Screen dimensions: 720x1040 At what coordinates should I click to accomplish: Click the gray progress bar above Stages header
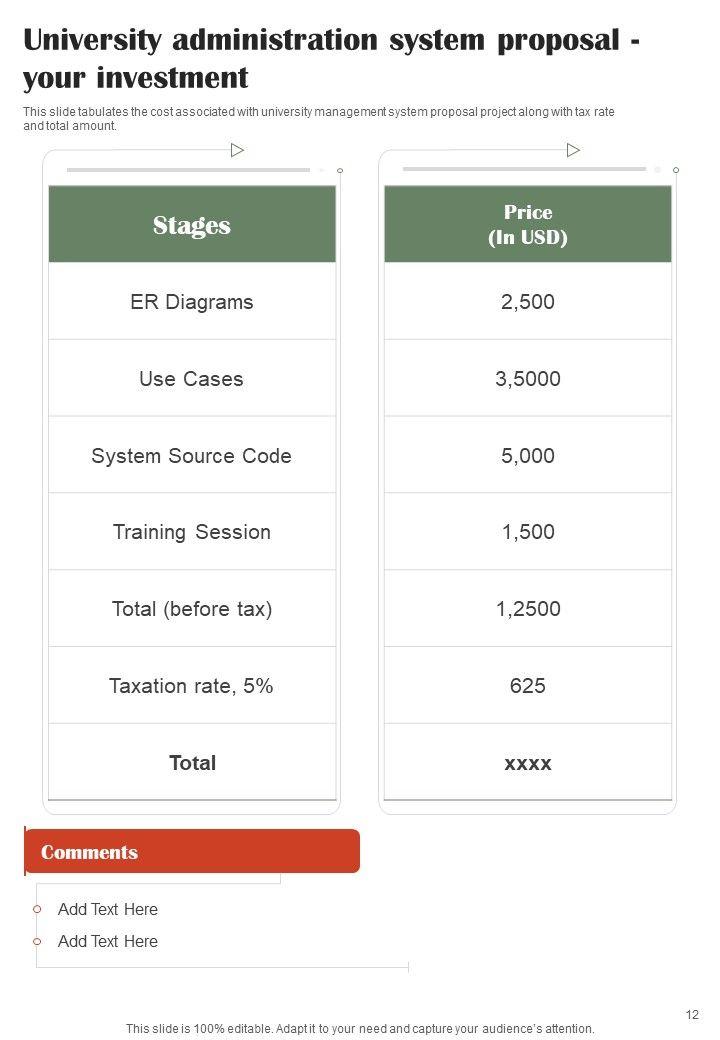(x=188, y=170)
